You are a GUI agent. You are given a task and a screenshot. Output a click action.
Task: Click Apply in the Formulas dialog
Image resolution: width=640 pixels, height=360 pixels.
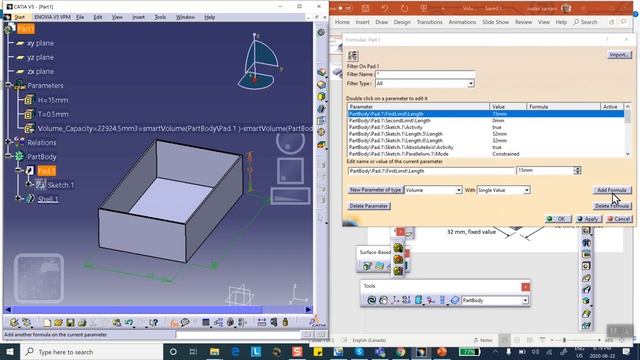pyautogui.click(x=588, y=219)
